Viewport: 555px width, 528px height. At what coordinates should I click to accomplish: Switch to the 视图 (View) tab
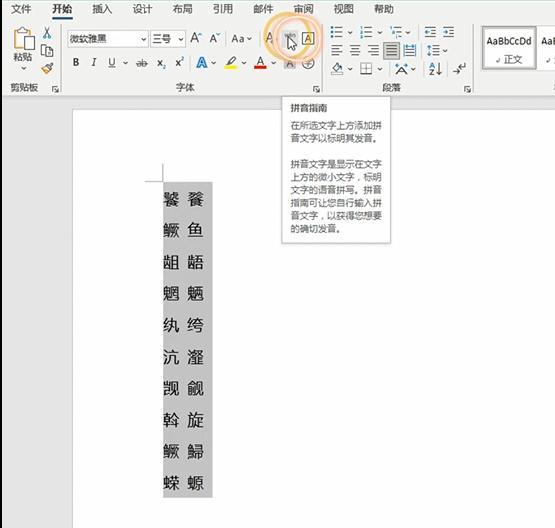[x=343, y=9]
